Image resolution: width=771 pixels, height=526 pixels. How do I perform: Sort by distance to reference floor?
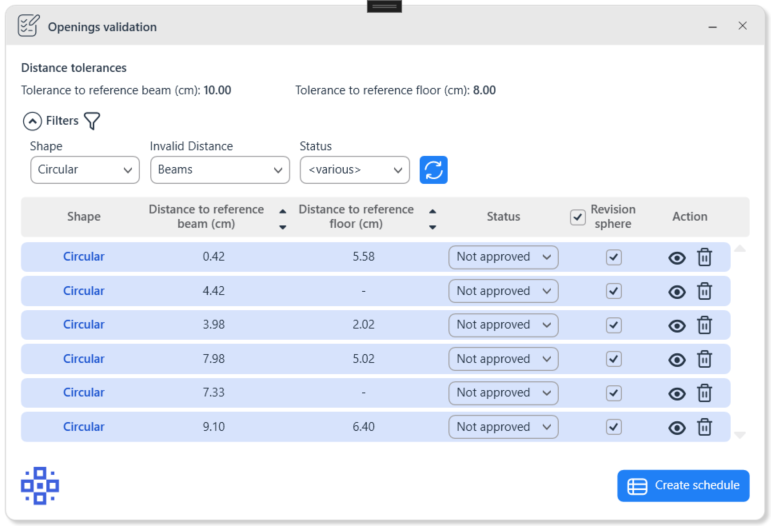(x=432, y=218)
